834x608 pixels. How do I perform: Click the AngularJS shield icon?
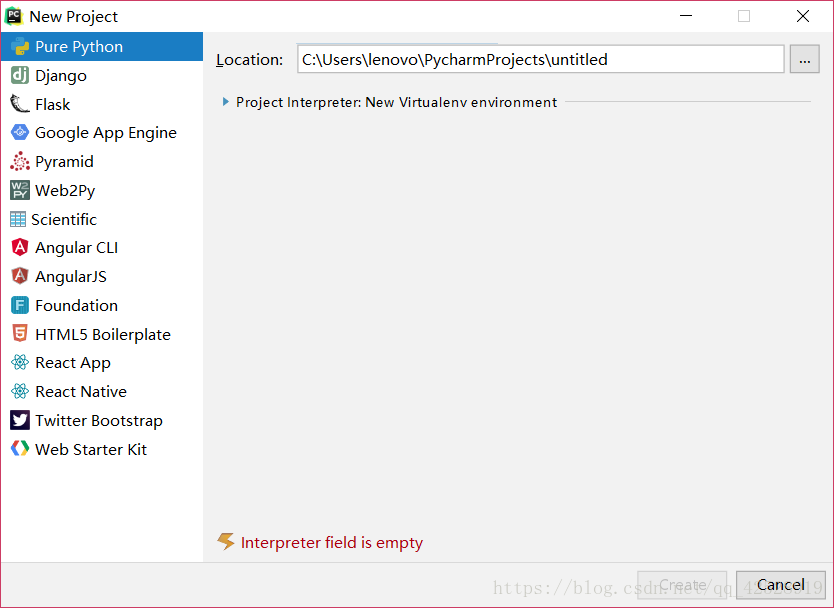pos(20,276)
